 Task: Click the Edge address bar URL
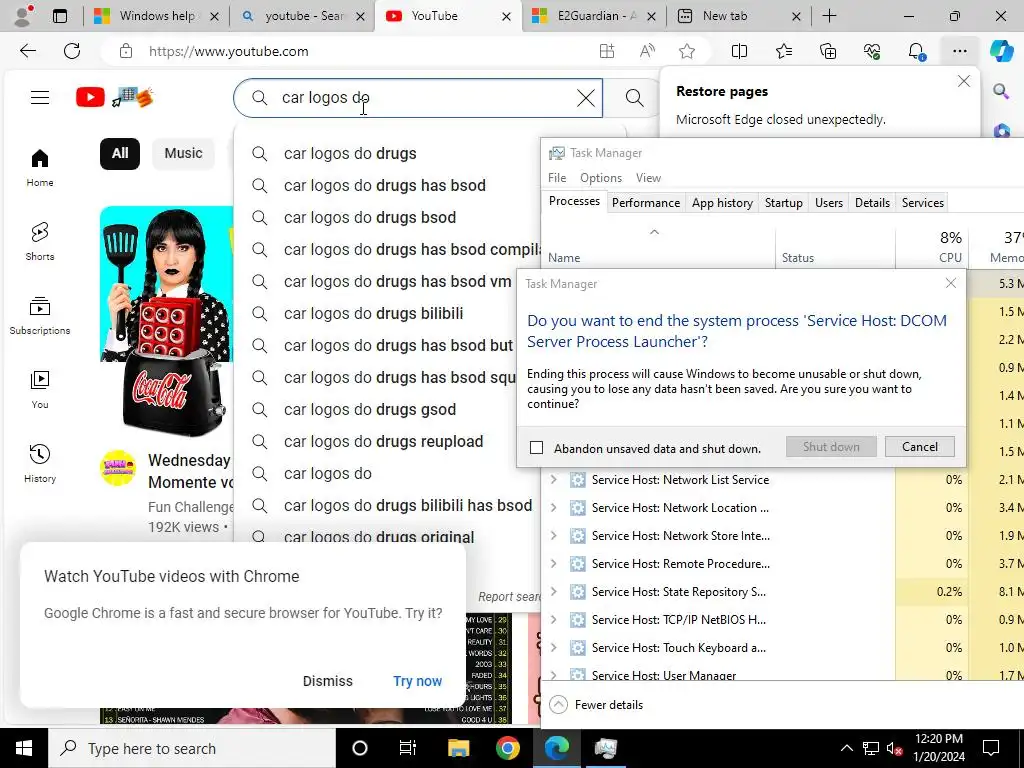click(x=229, y=51)
